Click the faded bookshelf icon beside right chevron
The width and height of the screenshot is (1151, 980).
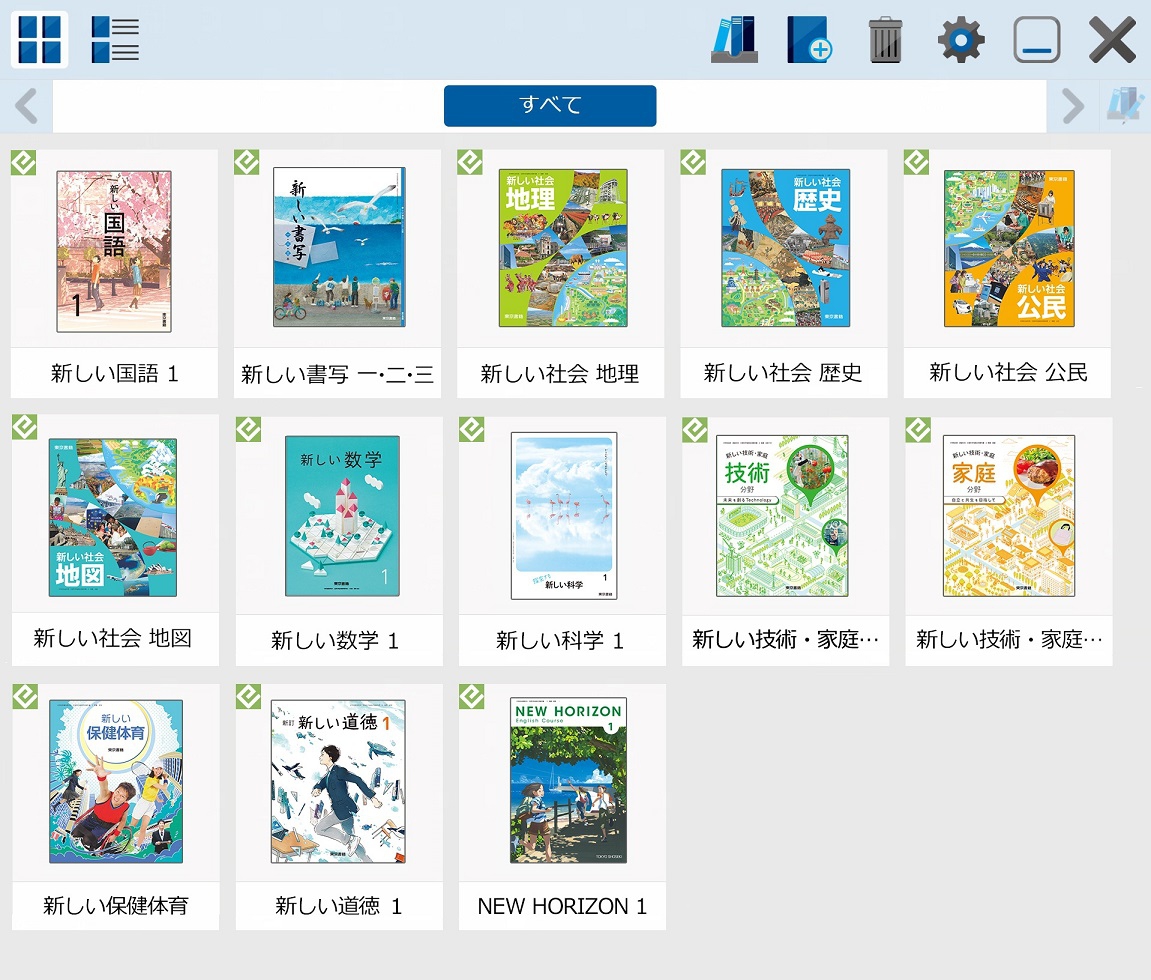pos(1125,106)
